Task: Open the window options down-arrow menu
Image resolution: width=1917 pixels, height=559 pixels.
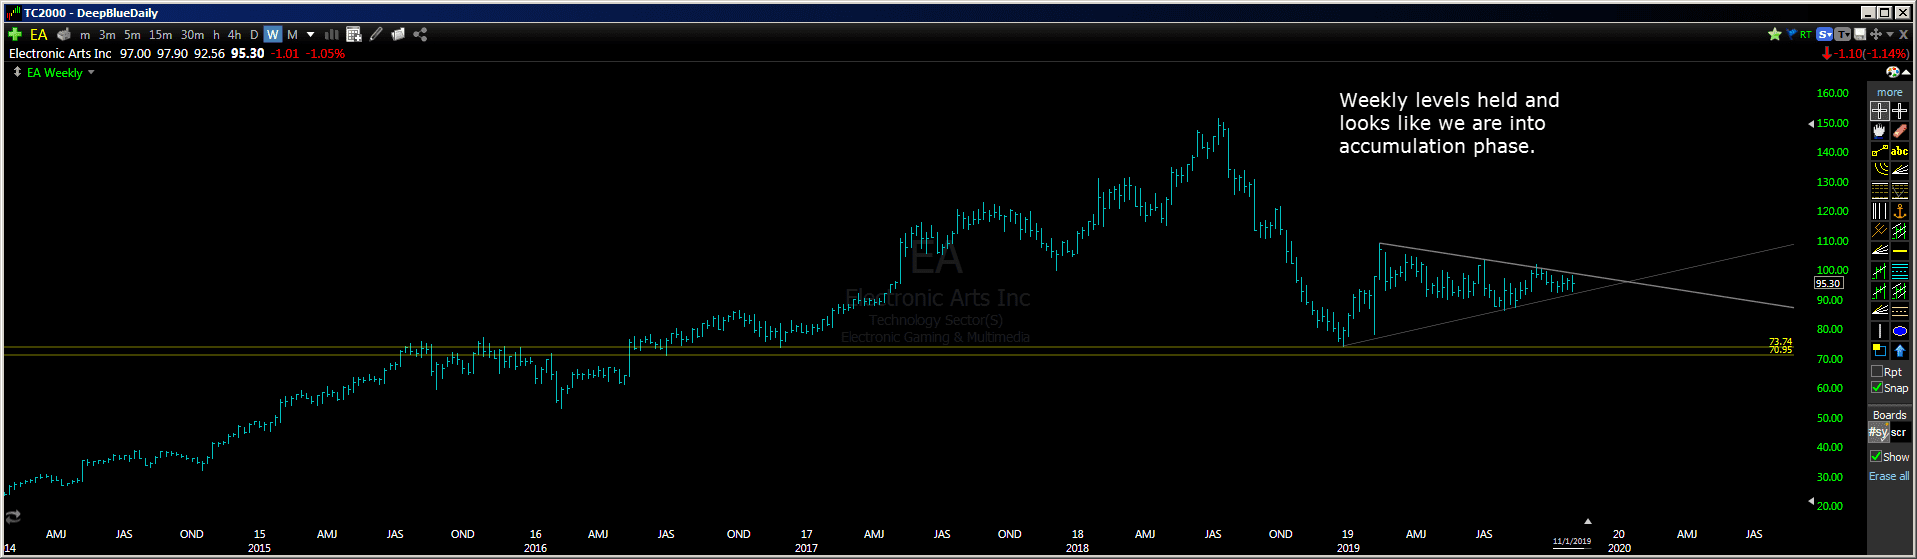Action: point(1890,35)
